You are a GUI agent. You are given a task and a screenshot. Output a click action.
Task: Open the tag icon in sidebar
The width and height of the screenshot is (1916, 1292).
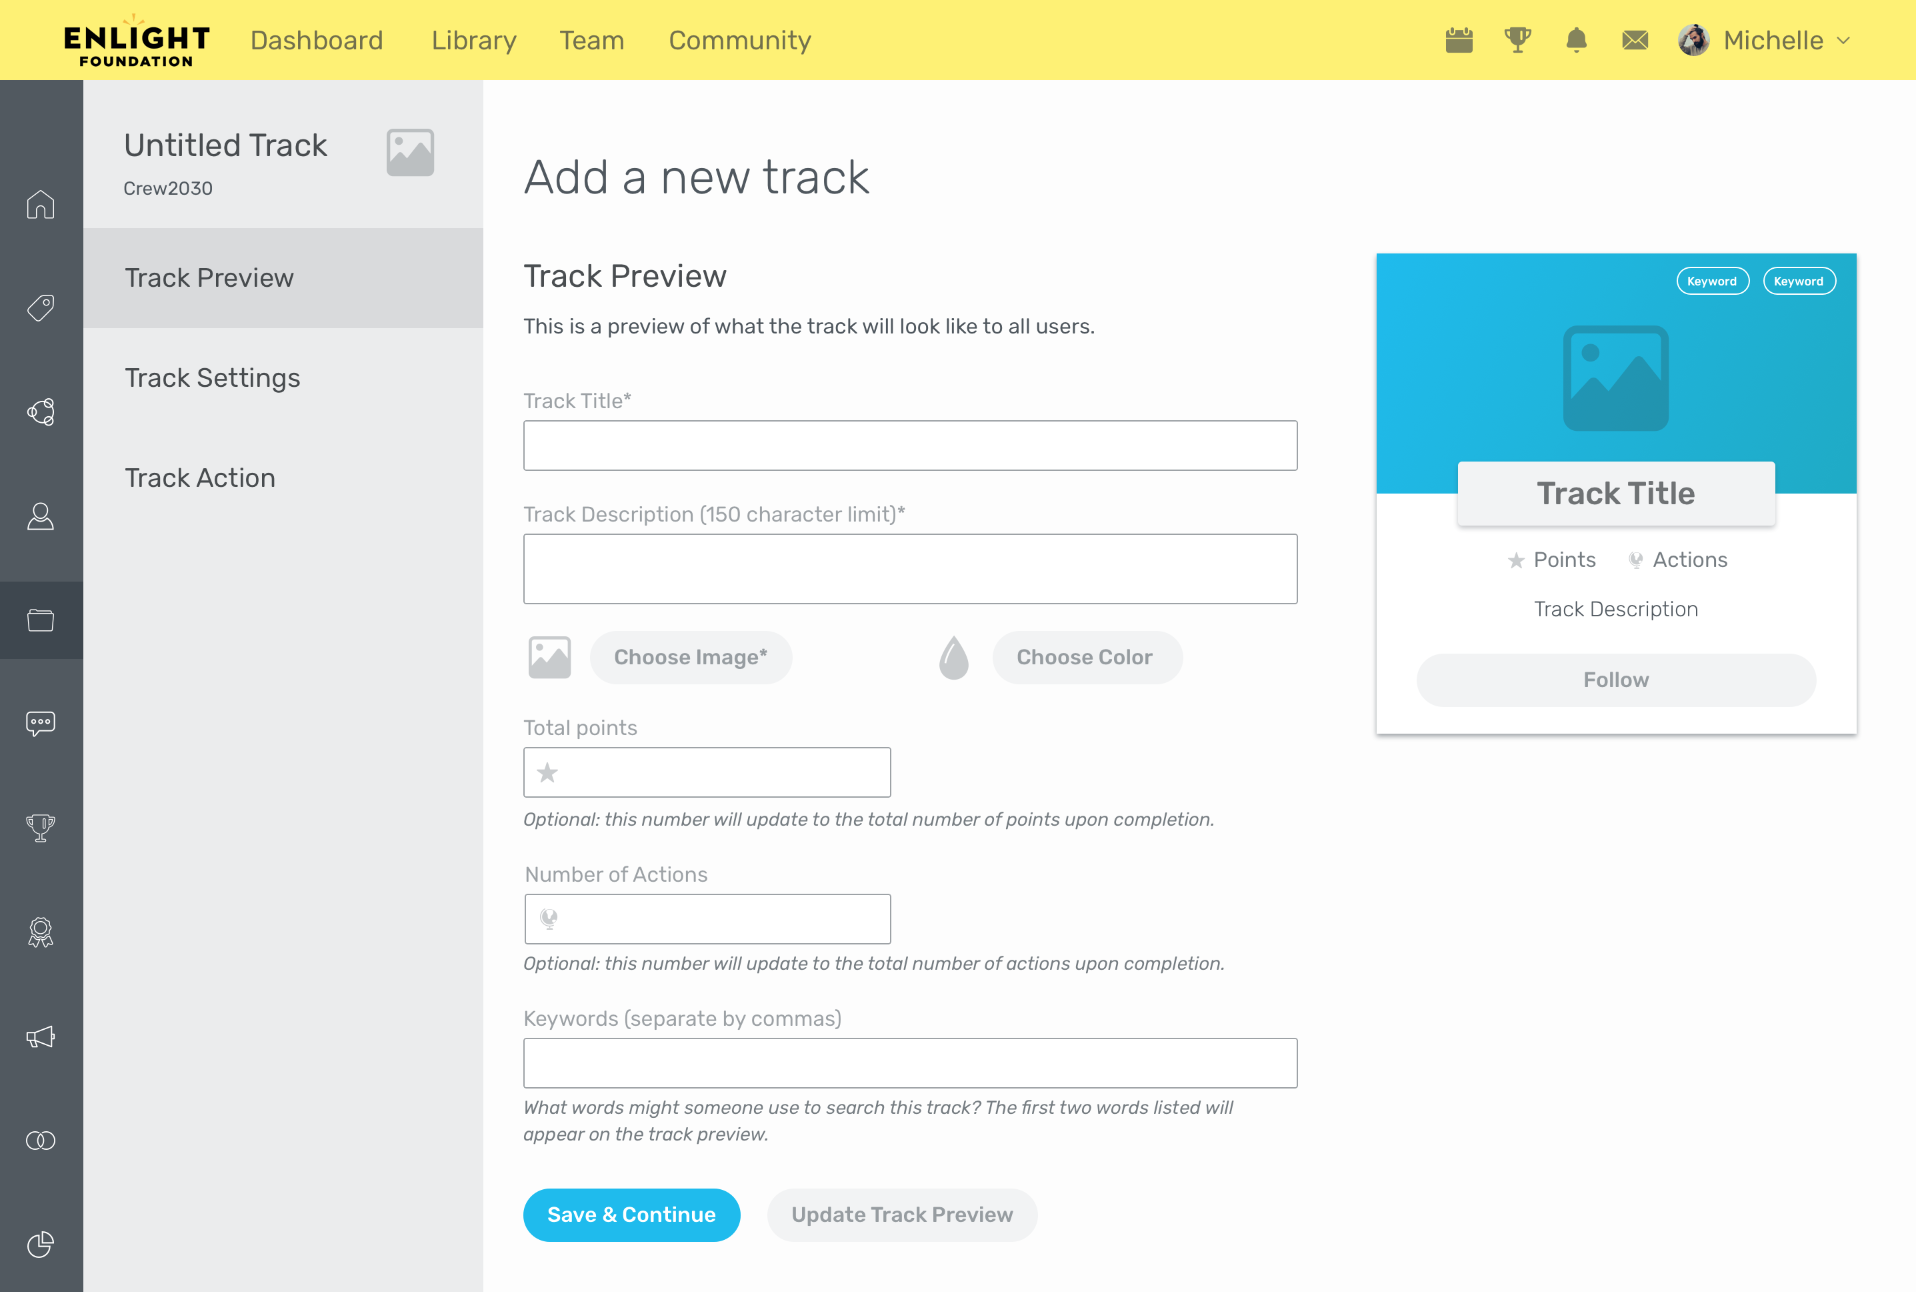41,308
